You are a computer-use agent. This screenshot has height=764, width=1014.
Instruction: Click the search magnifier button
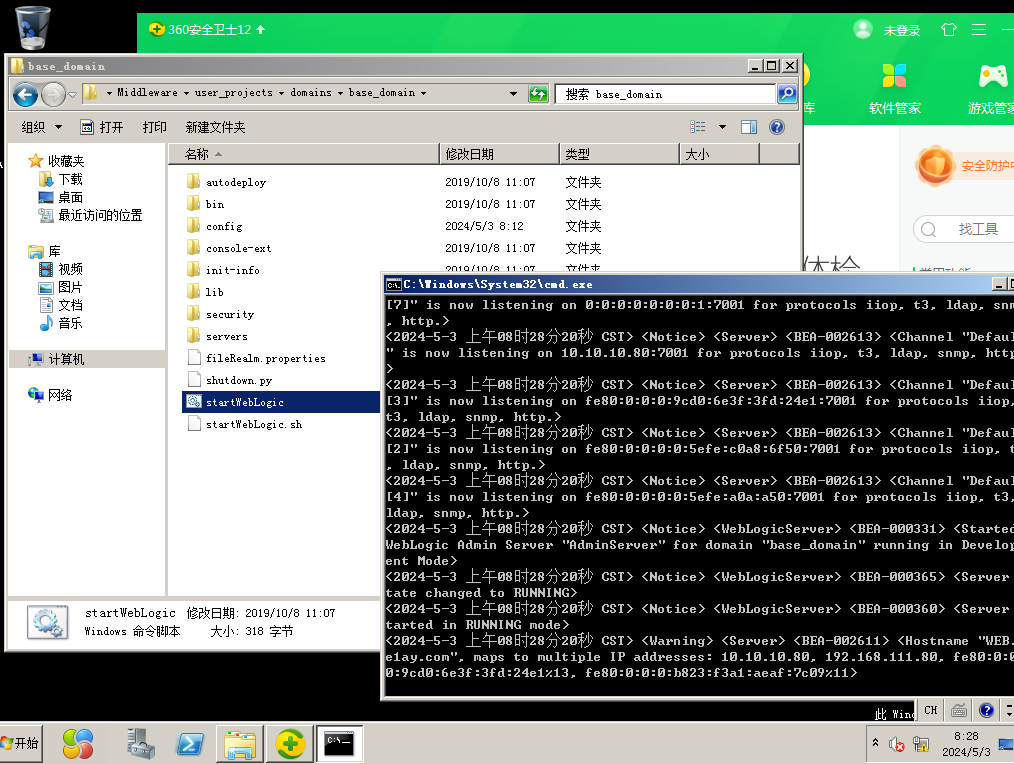coord(786,94)
